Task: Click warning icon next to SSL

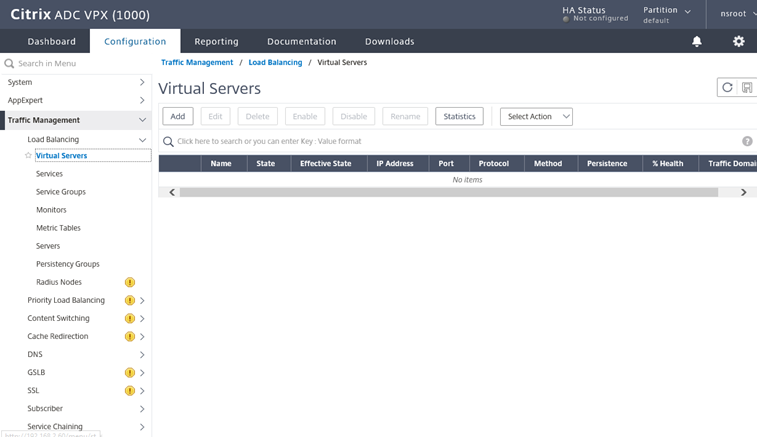Action: [130, 391]
